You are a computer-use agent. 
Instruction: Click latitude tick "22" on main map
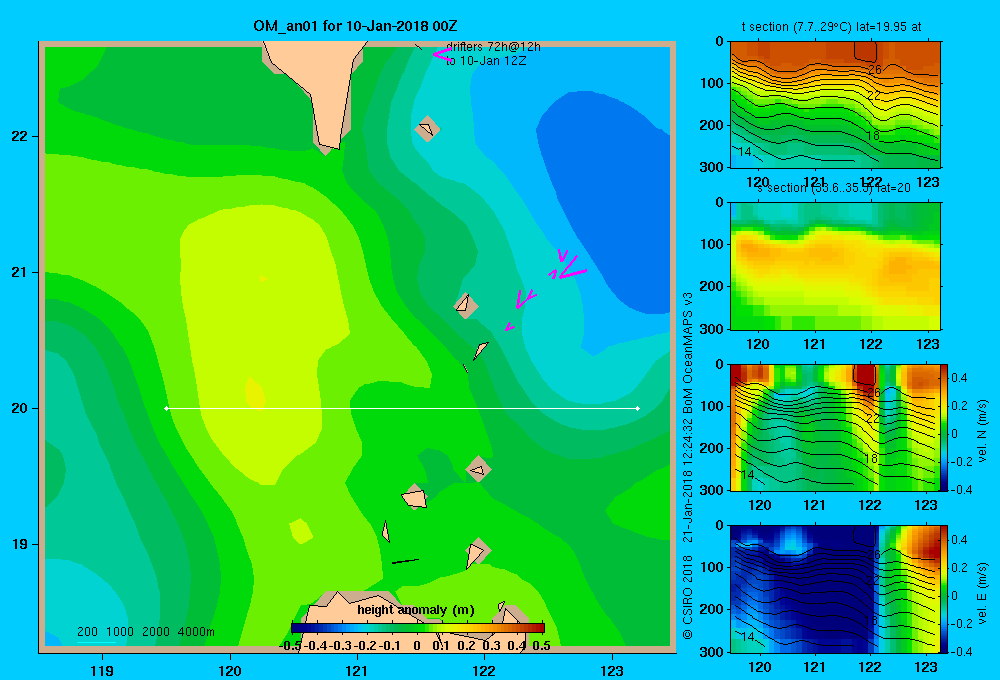[x=20, y=136]
